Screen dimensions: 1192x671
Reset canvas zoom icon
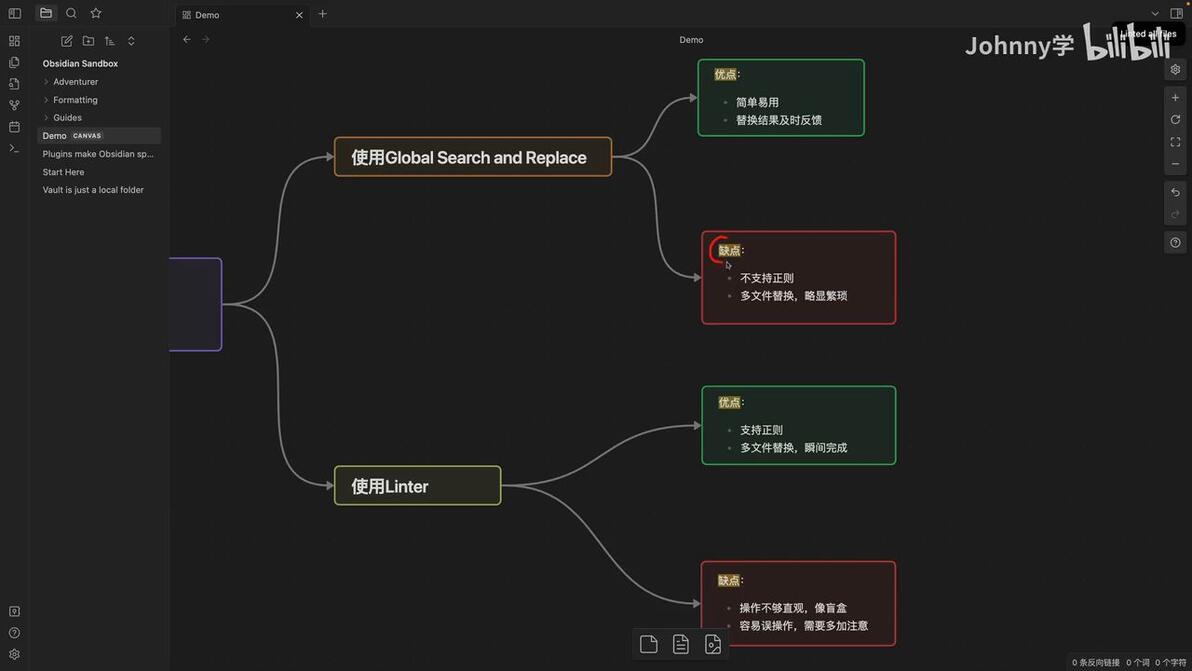coord(1175,119)
